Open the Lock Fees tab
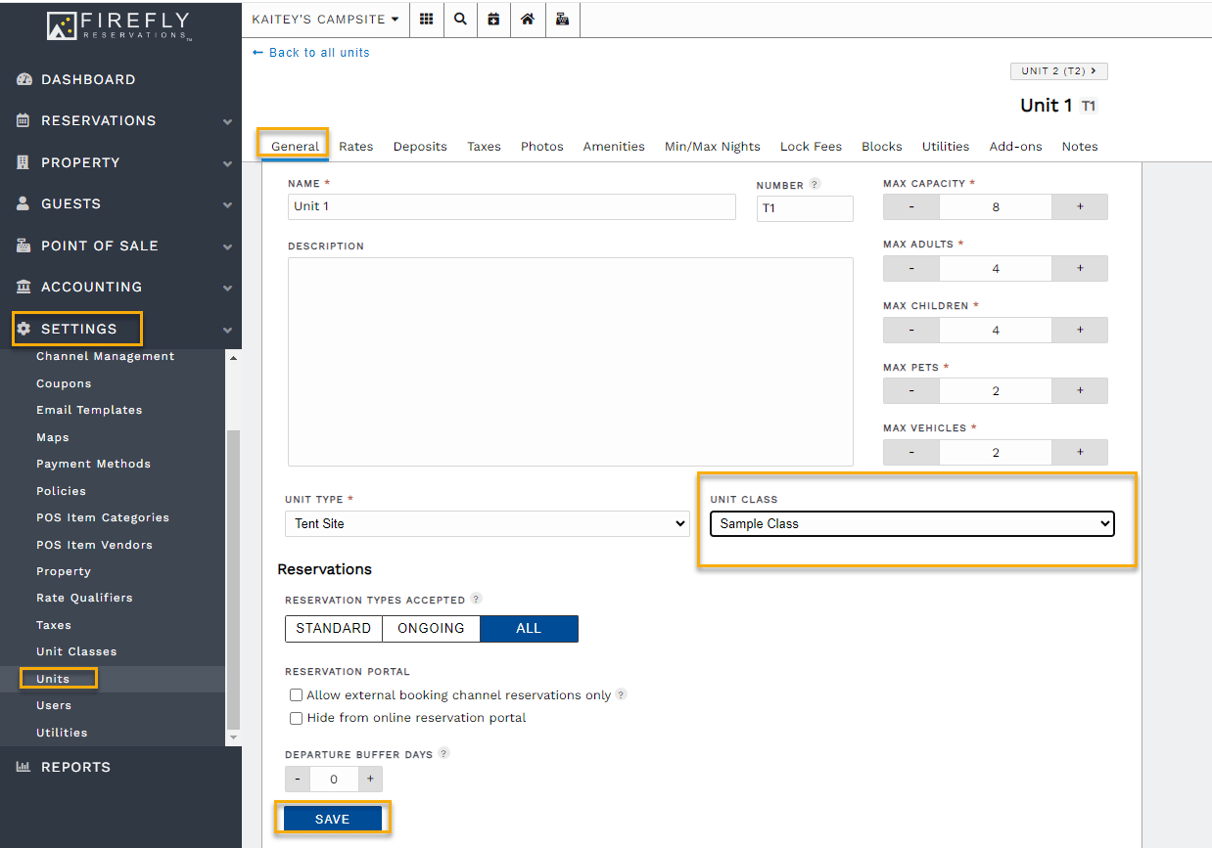The image size is (1212, 848). click(x=811, y=146)
